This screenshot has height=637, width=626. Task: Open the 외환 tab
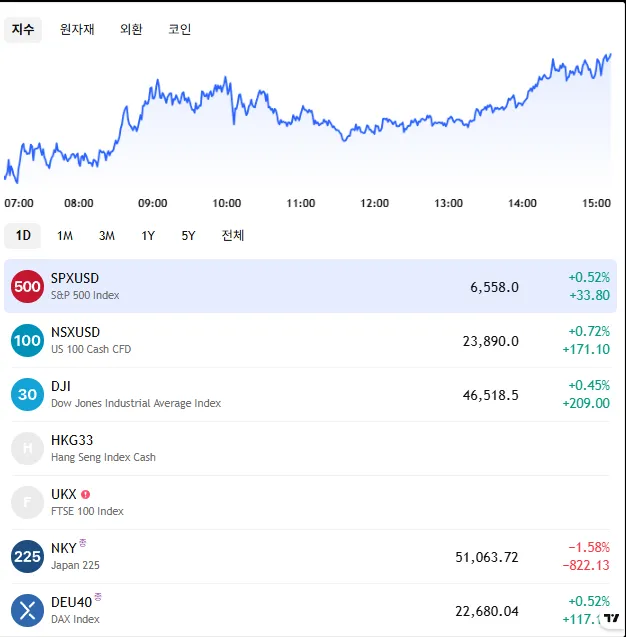coord(131,29)
